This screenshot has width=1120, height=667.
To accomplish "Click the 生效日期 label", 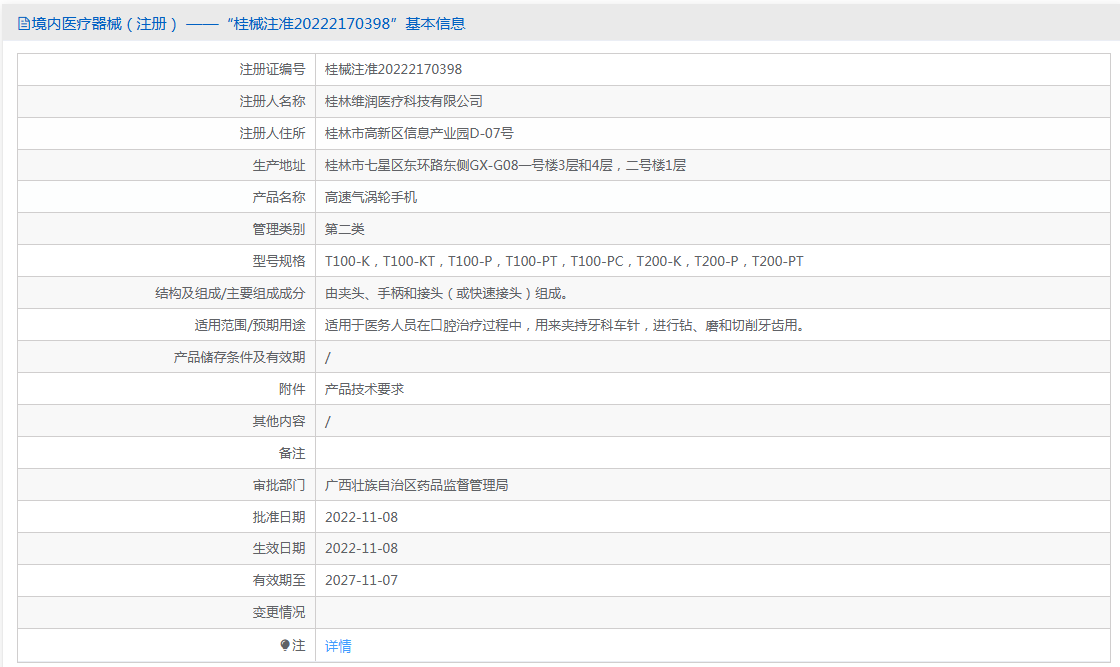I will [x=279, y=548].
